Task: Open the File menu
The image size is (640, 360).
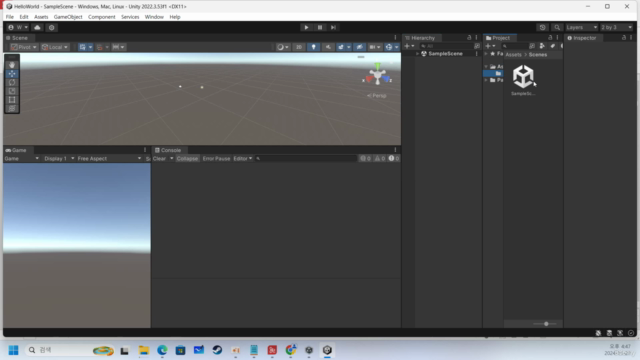Action: click(x=10, y=17)
